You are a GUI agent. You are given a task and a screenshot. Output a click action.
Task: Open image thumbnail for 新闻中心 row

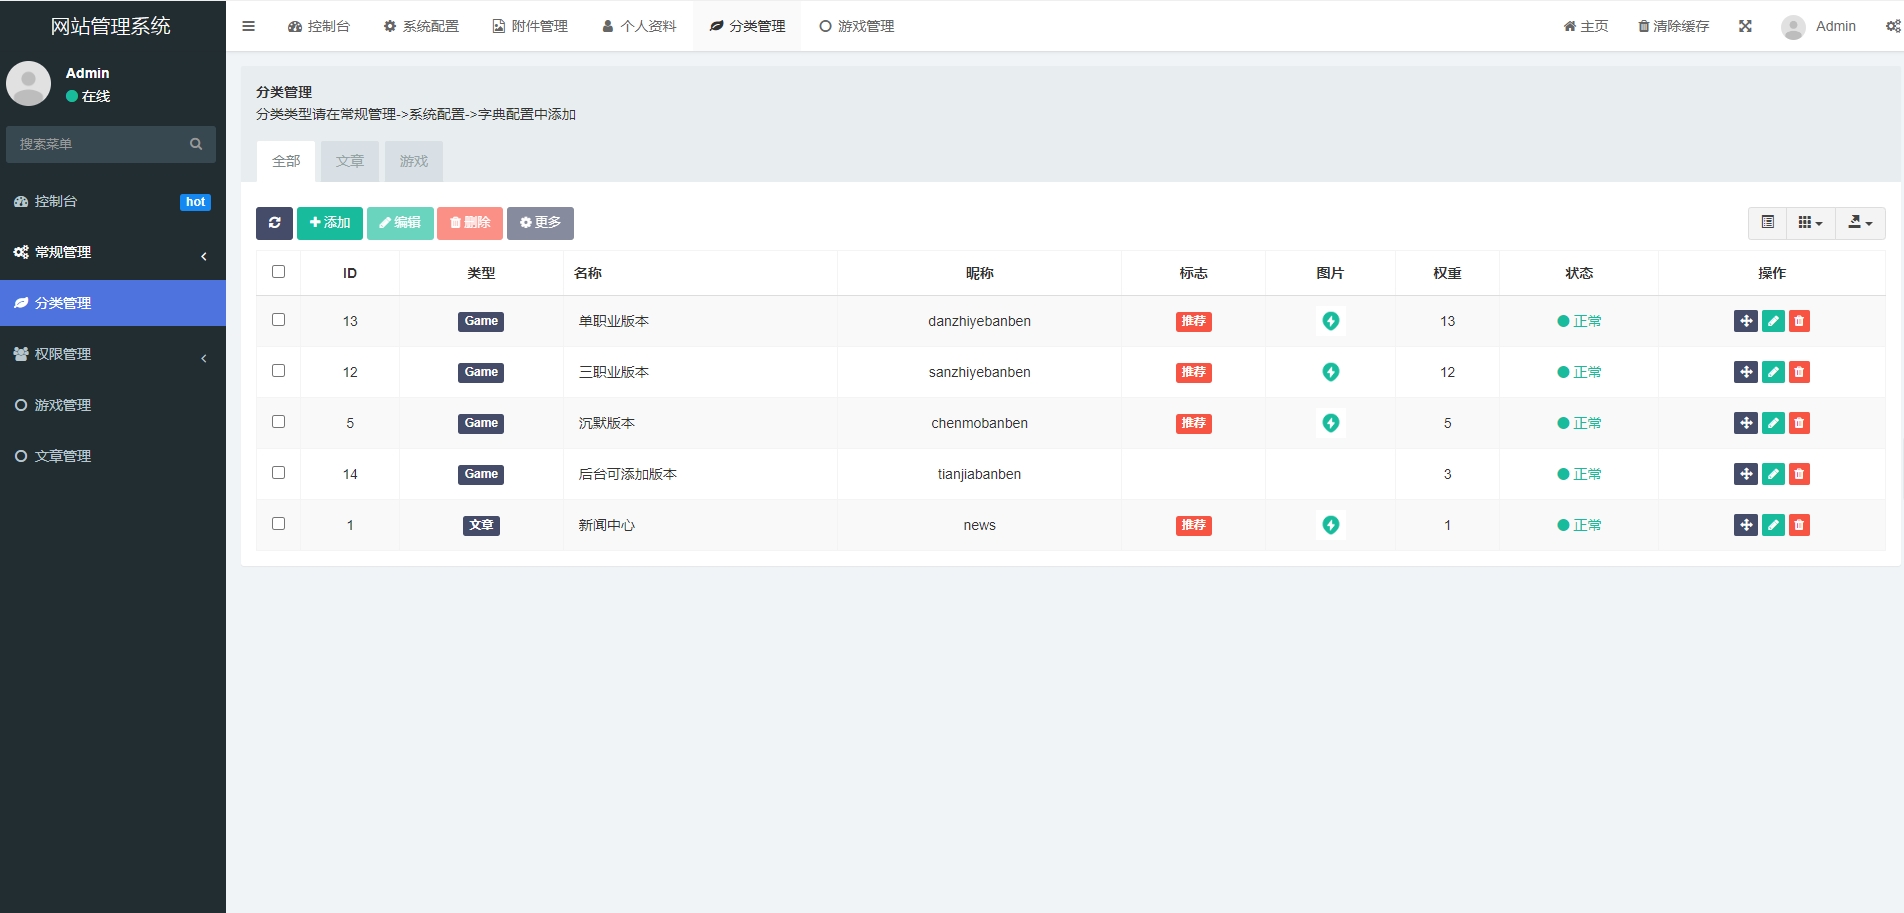pyautogui.click(x=1330, y=525)
